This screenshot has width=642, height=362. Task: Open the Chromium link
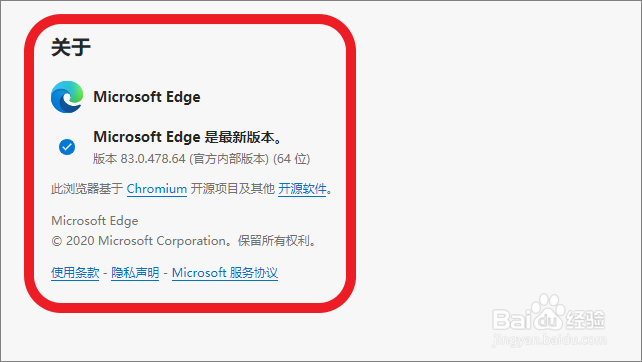(x=157, y=189)
